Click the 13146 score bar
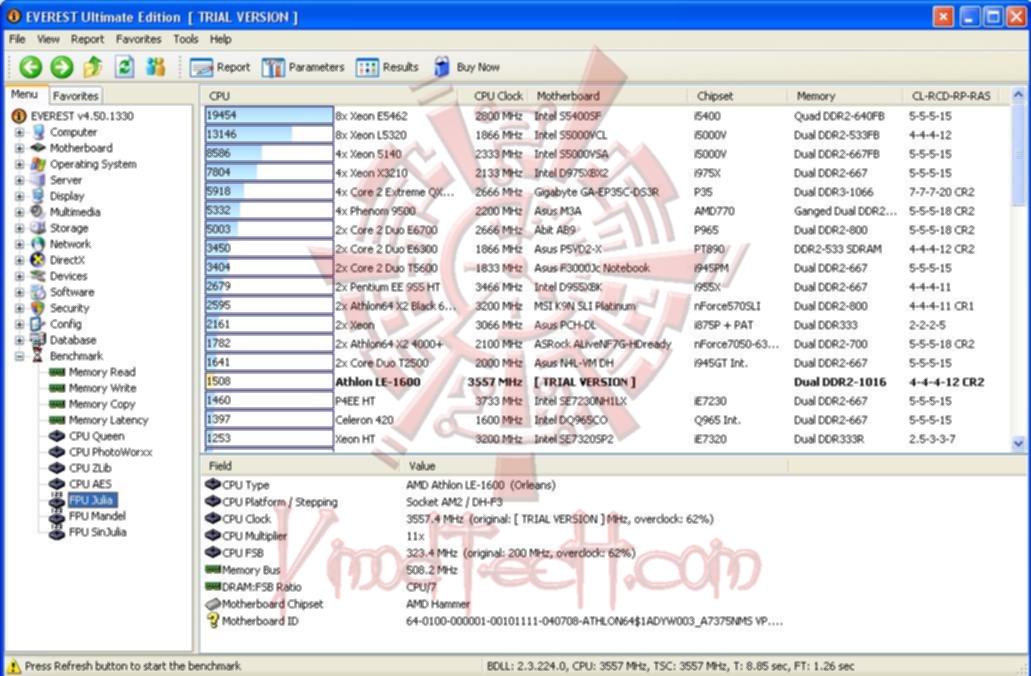 pos(269,135)
